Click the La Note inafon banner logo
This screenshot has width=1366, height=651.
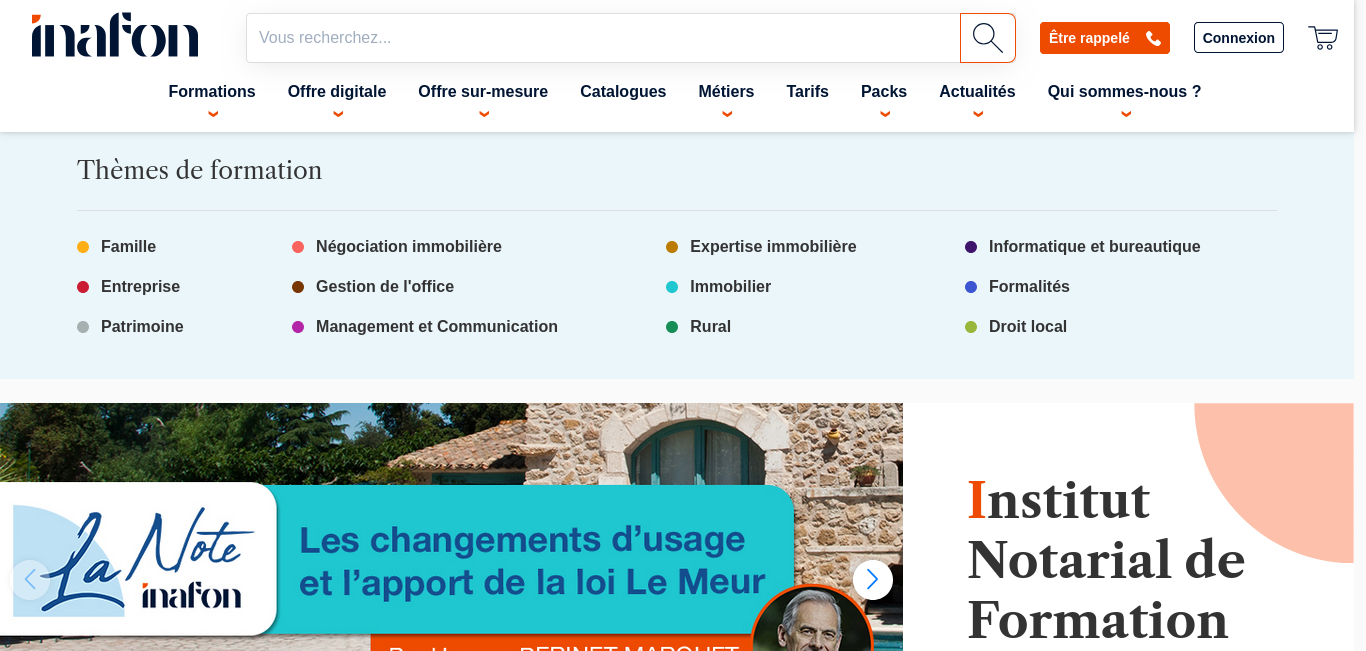138,559
